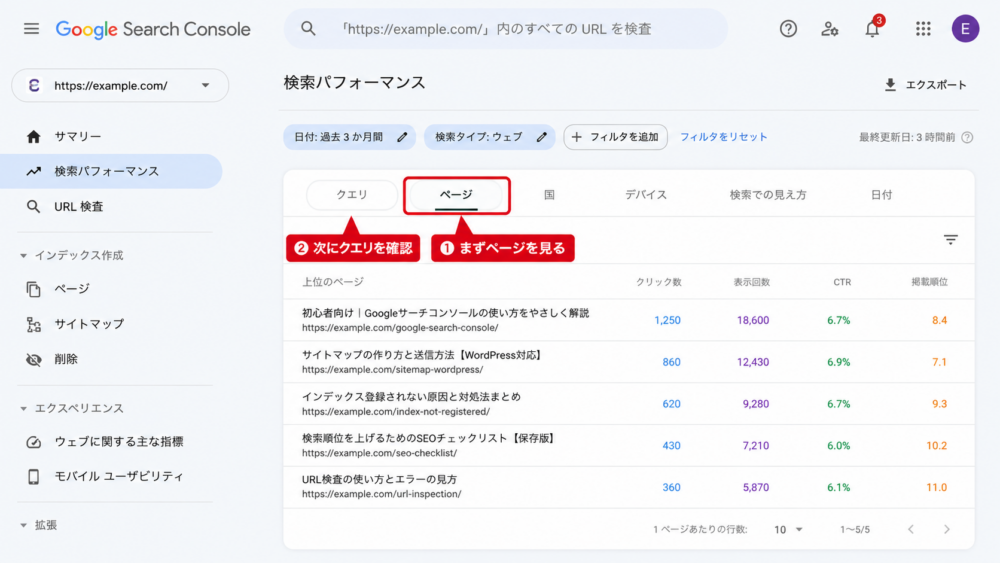Click the export download icon
1000x563 pixels.
click(x=890, y=85)
